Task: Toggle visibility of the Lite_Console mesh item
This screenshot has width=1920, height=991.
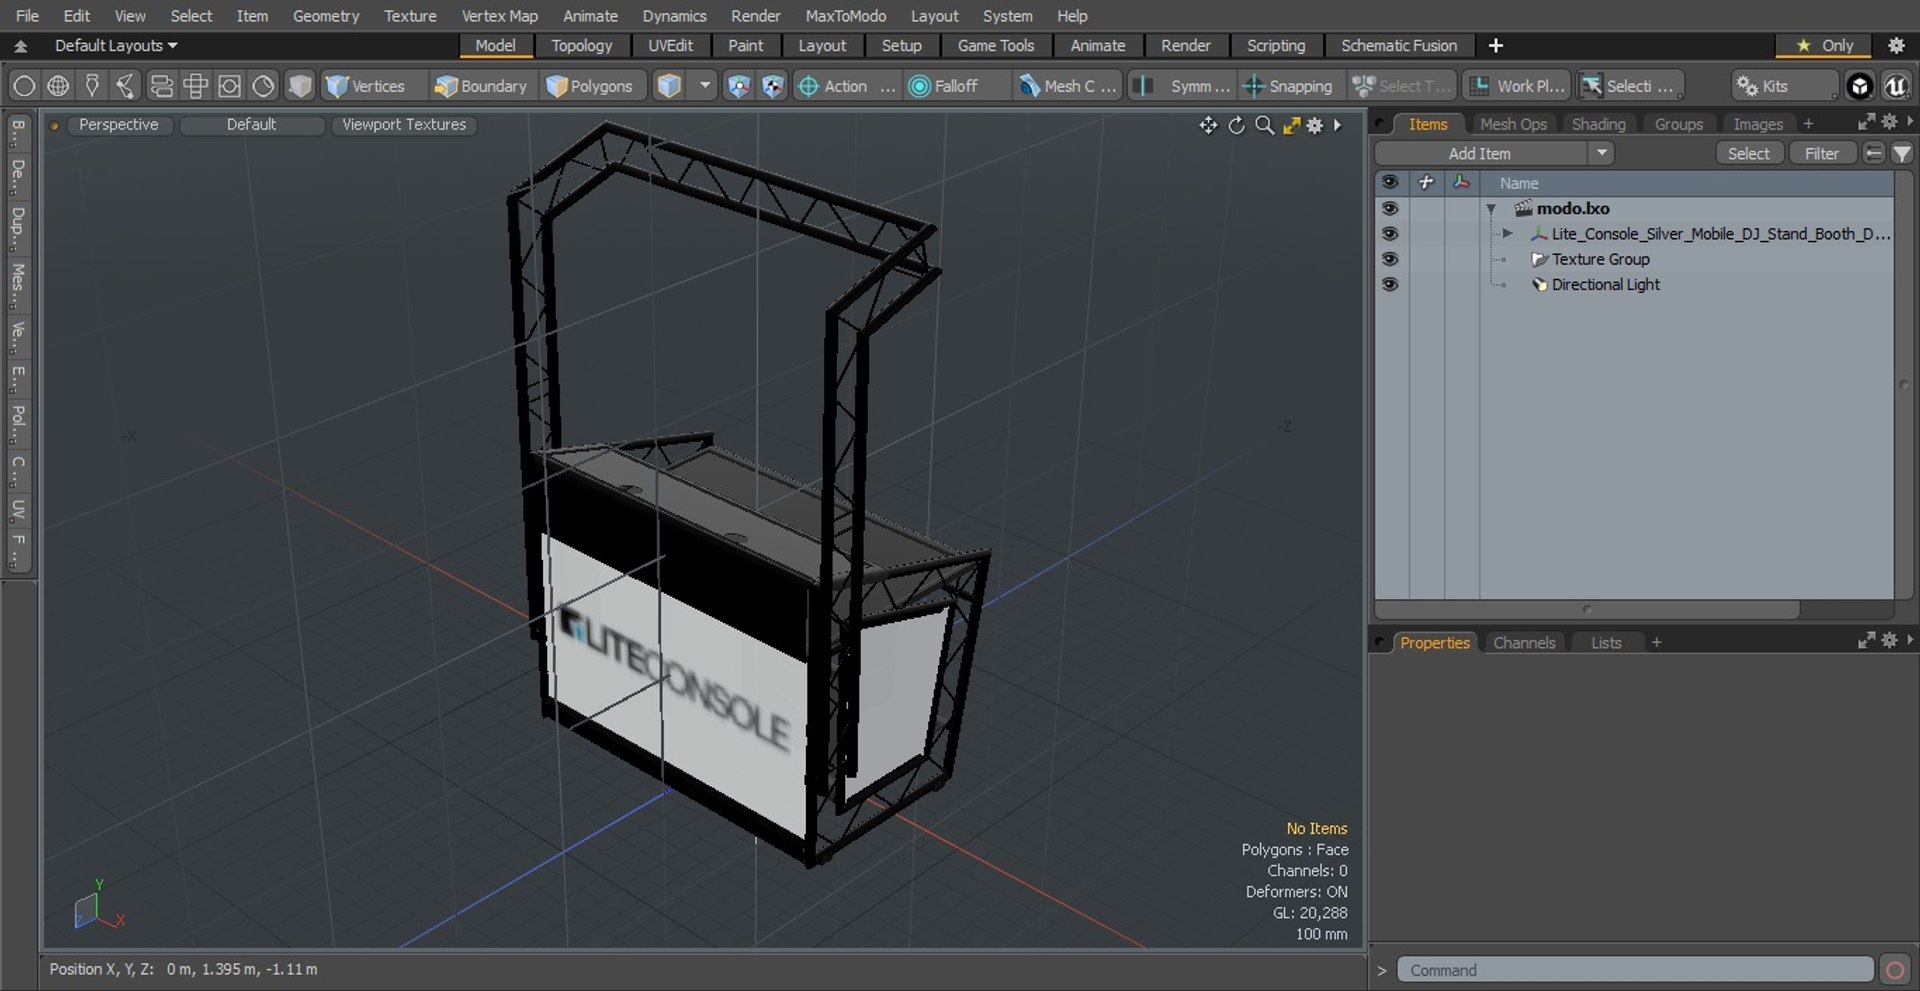Action: tap(1389, 234)
